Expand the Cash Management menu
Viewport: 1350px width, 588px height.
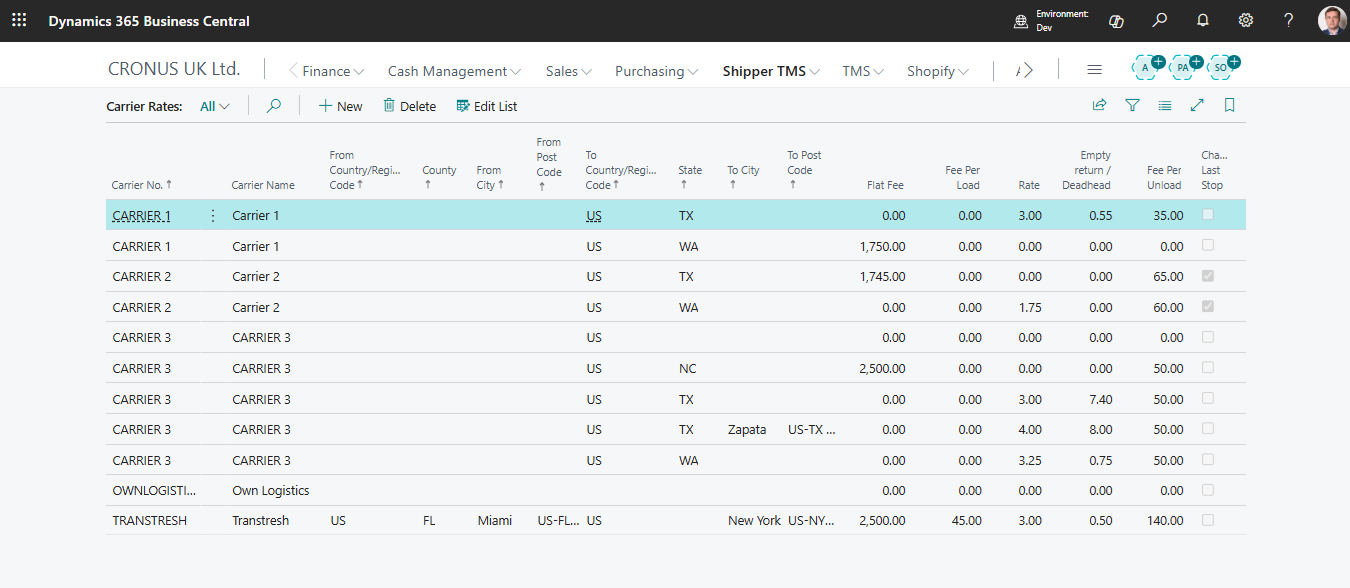pos(454,71)
